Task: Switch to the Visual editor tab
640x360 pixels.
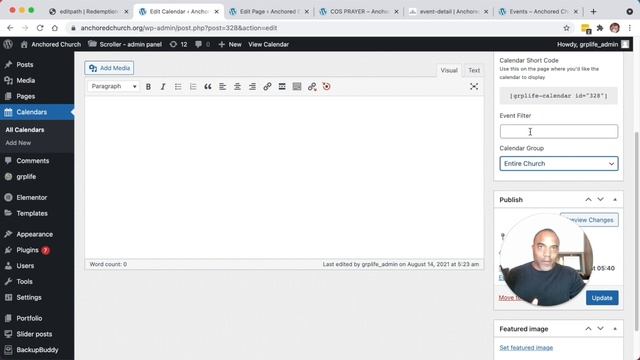Action: click(x=449, y=70)
